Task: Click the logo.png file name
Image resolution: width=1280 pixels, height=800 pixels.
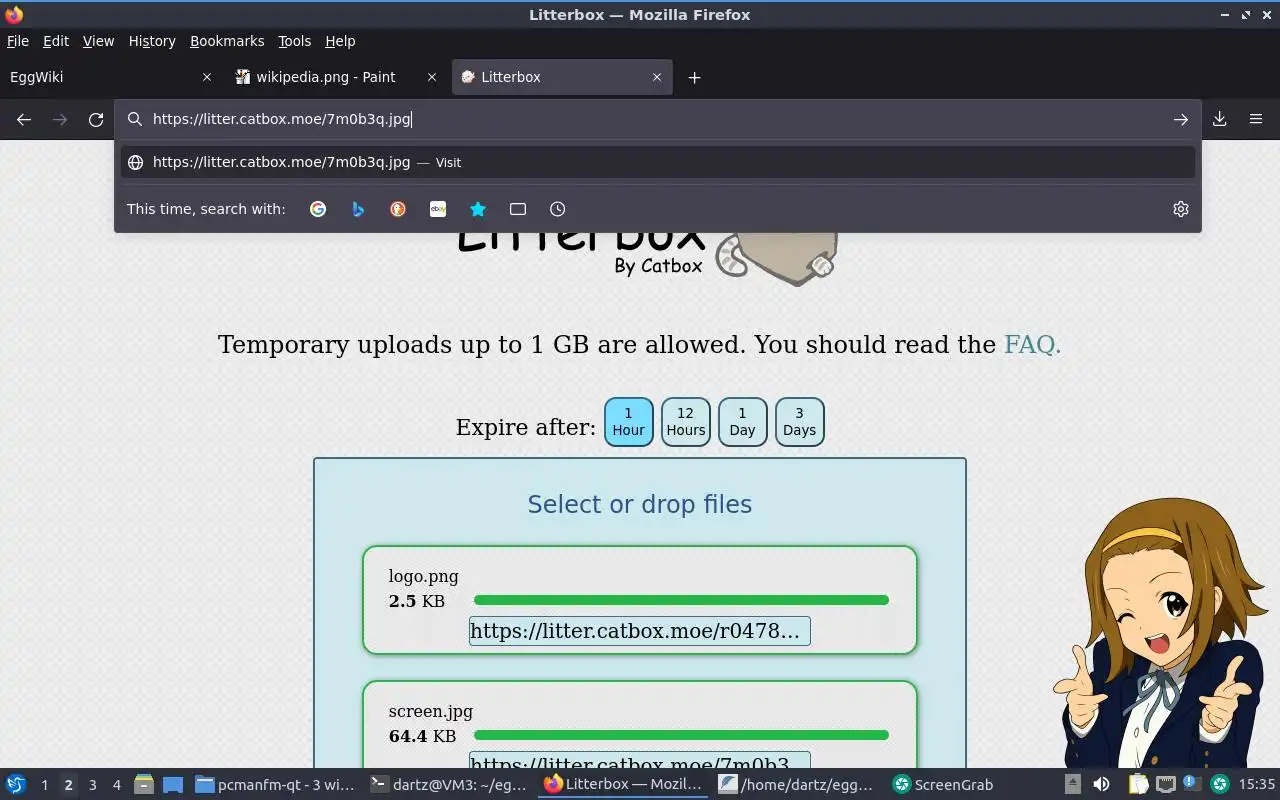Action: point(424,576)
